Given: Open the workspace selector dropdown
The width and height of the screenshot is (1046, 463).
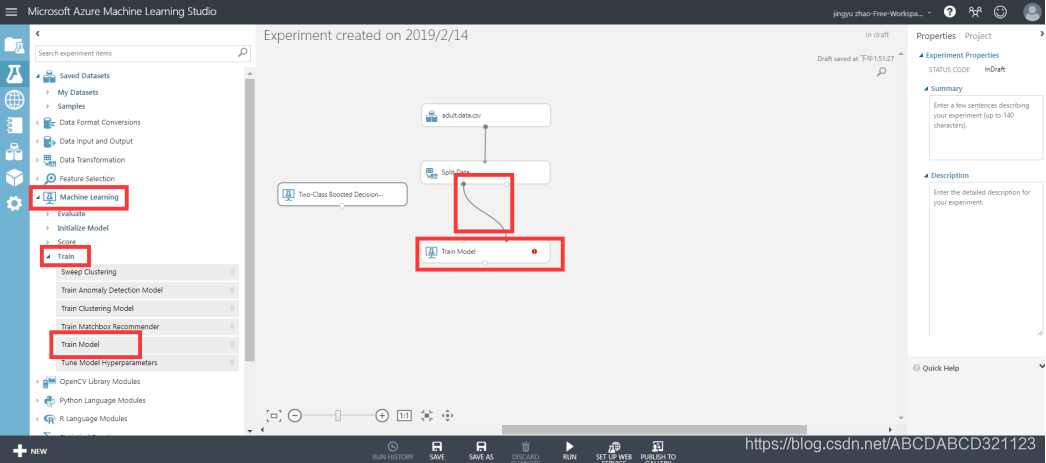Looking at the screenshot, I should [x=883, y=13].
